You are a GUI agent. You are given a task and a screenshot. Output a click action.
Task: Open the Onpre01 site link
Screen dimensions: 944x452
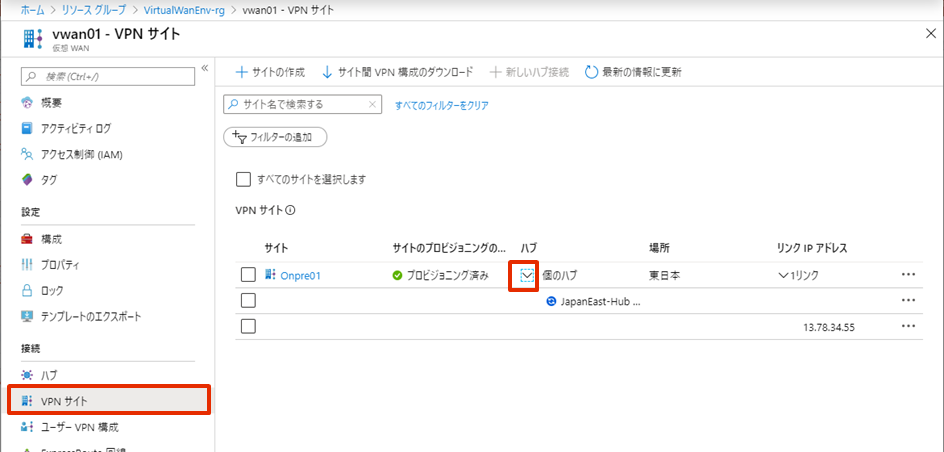(x=300, y=276)
